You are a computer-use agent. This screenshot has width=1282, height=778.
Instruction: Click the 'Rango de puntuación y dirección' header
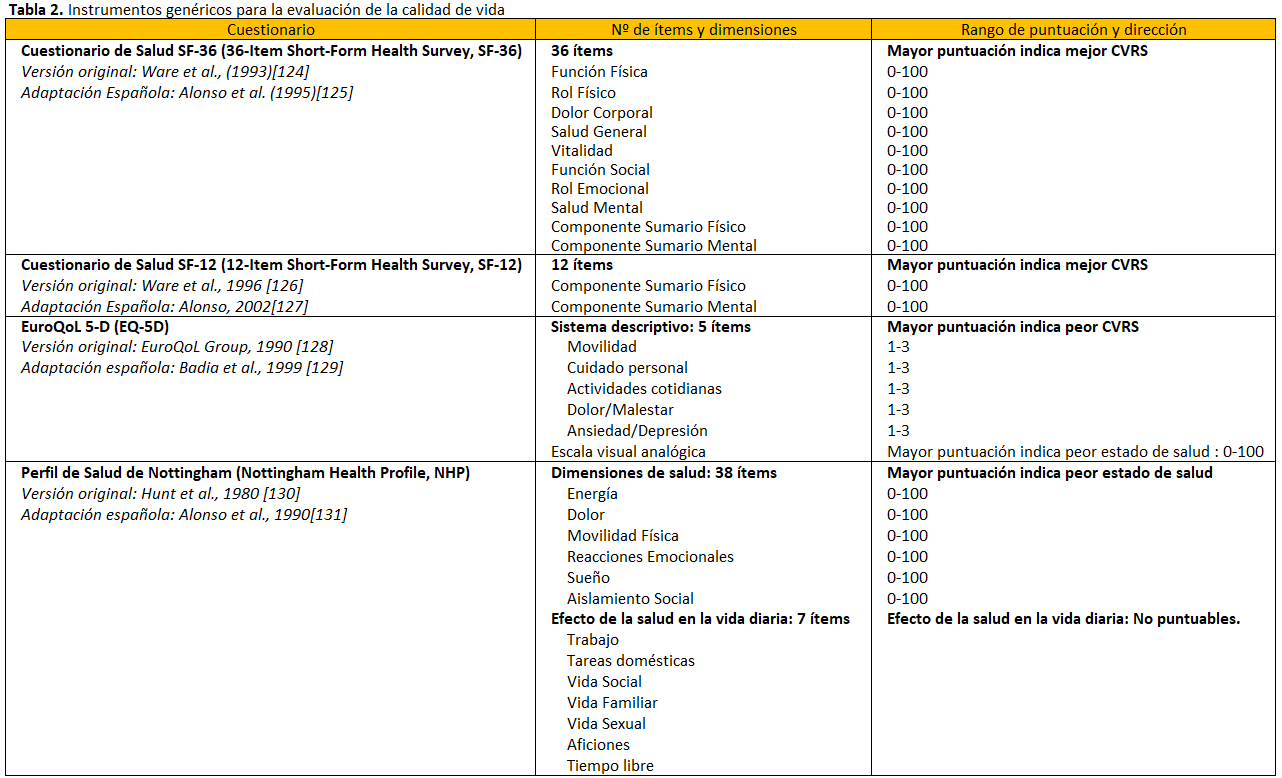click(1073, 30)
